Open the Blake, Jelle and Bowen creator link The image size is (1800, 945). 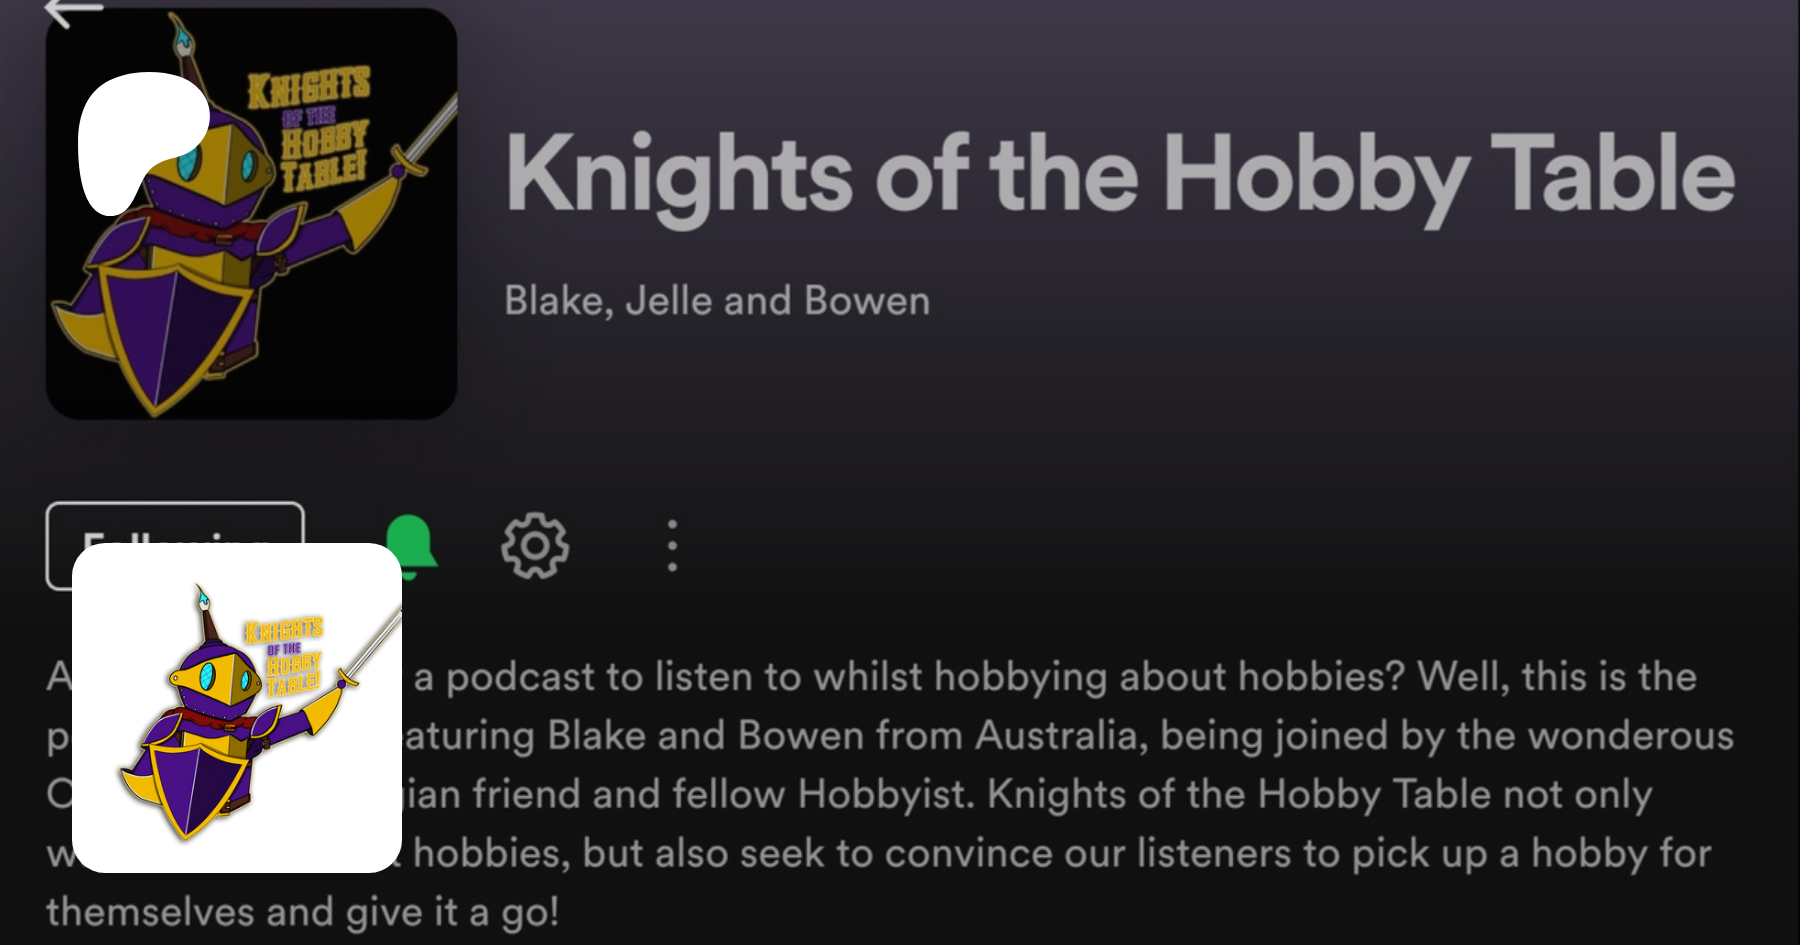tap(717, 301)
